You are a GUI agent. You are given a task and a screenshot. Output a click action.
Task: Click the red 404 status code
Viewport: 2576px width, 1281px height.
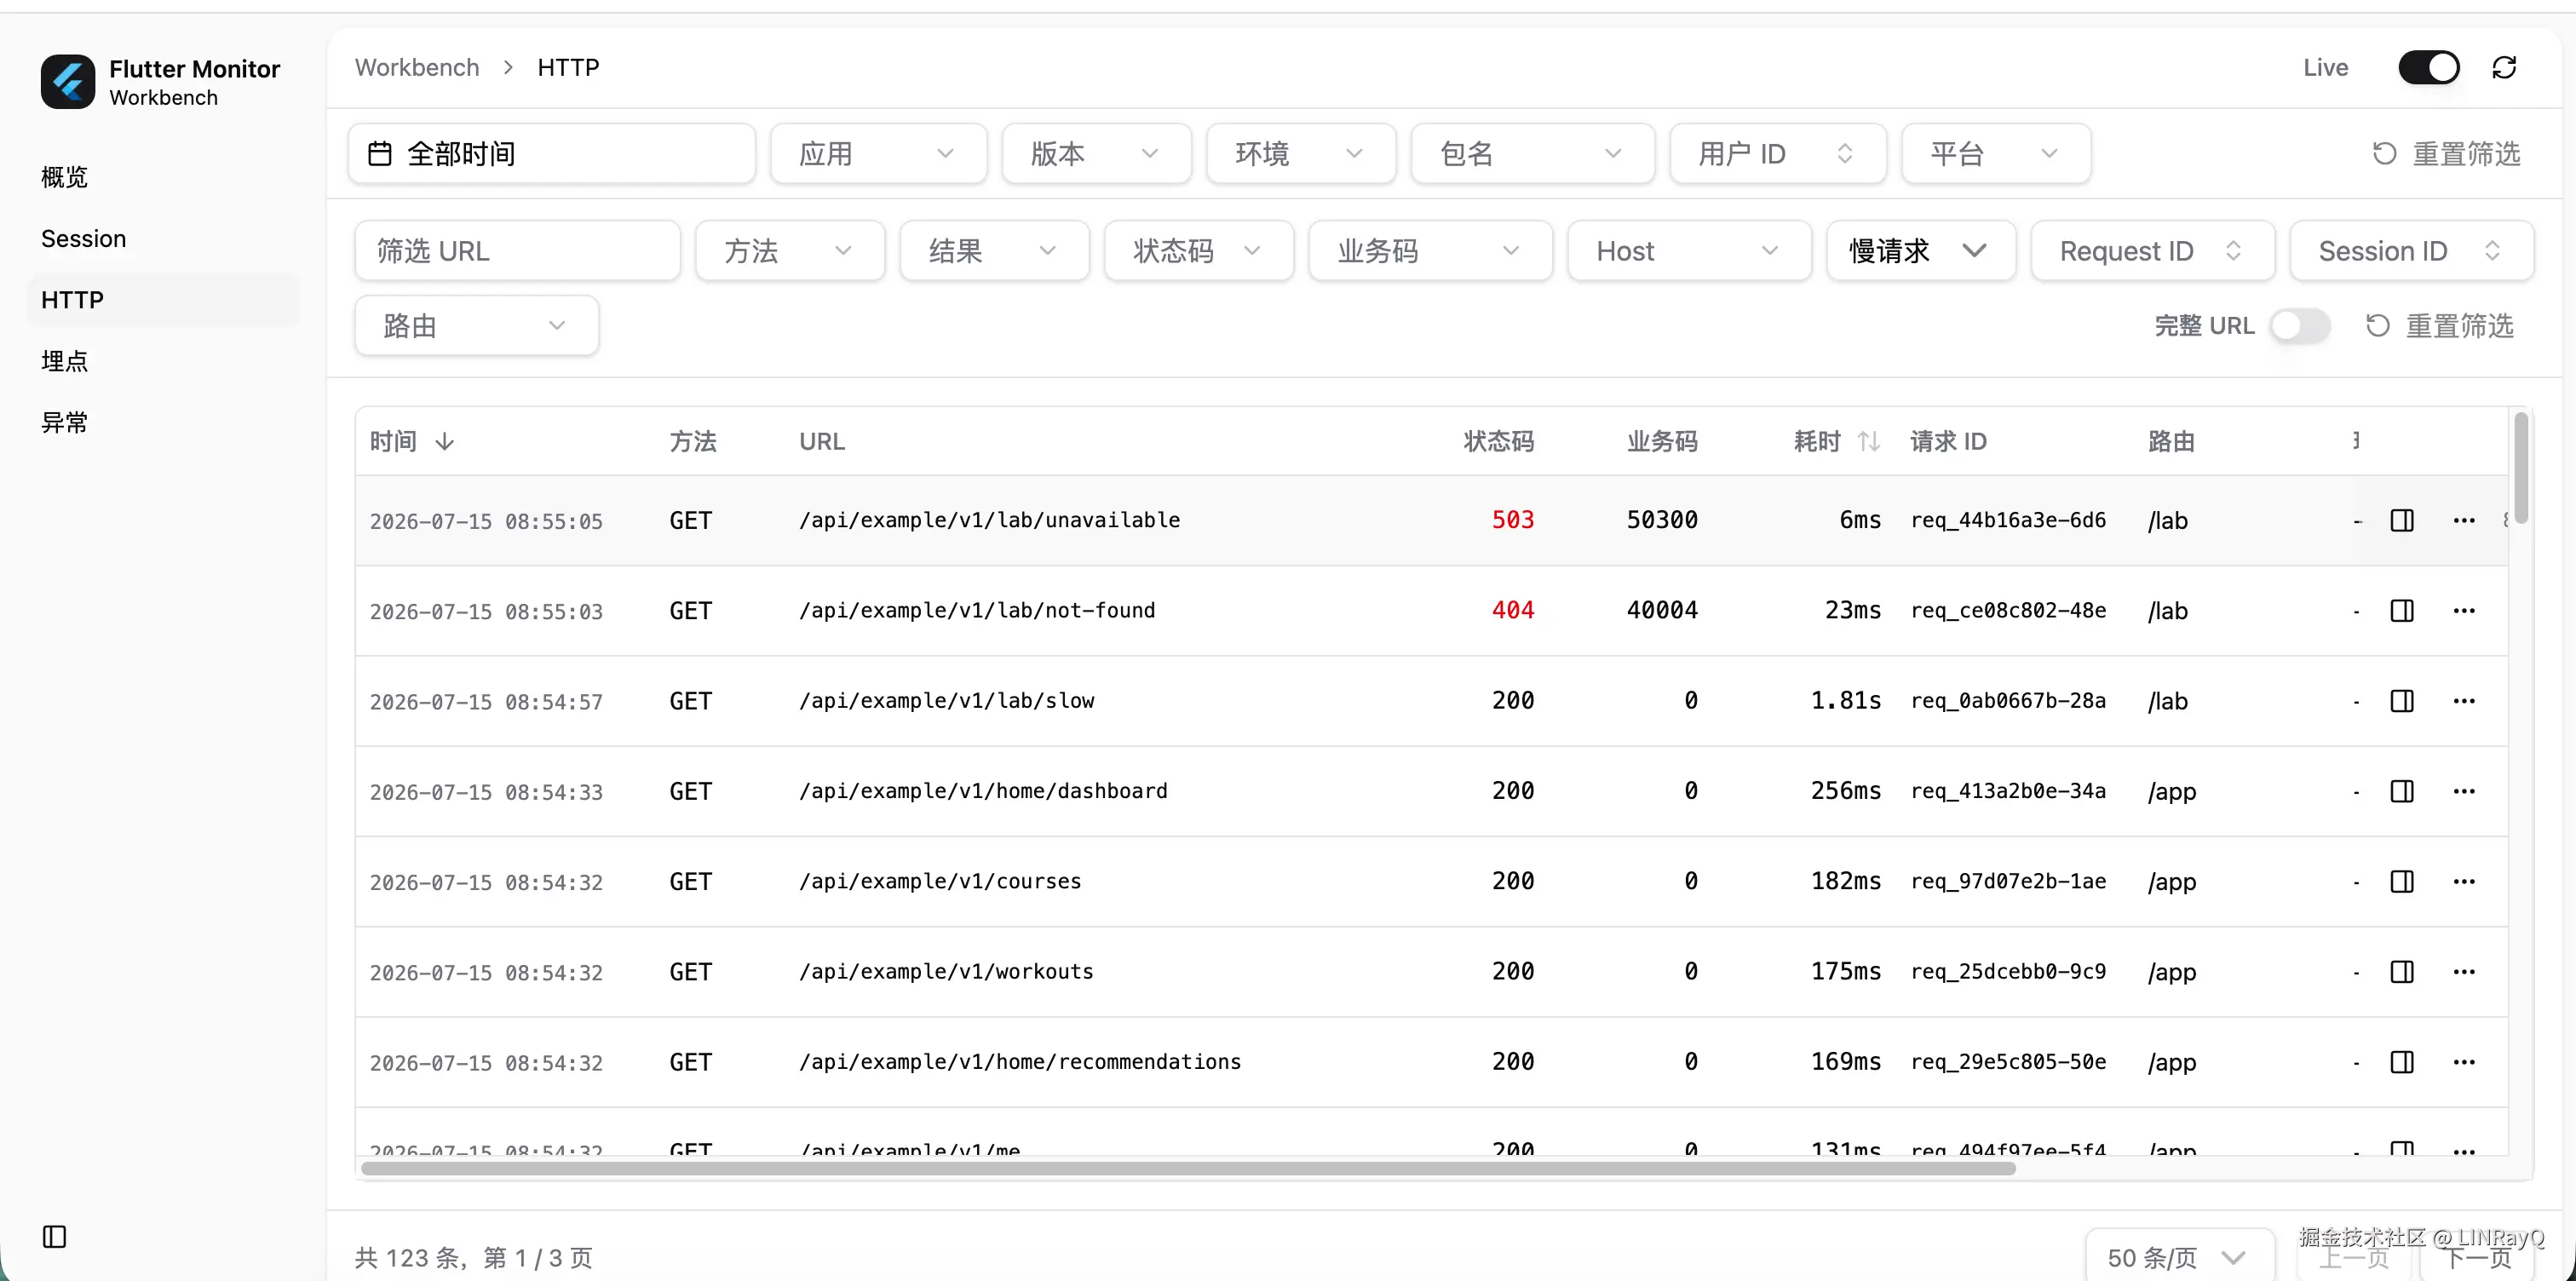click(1513, 610)
